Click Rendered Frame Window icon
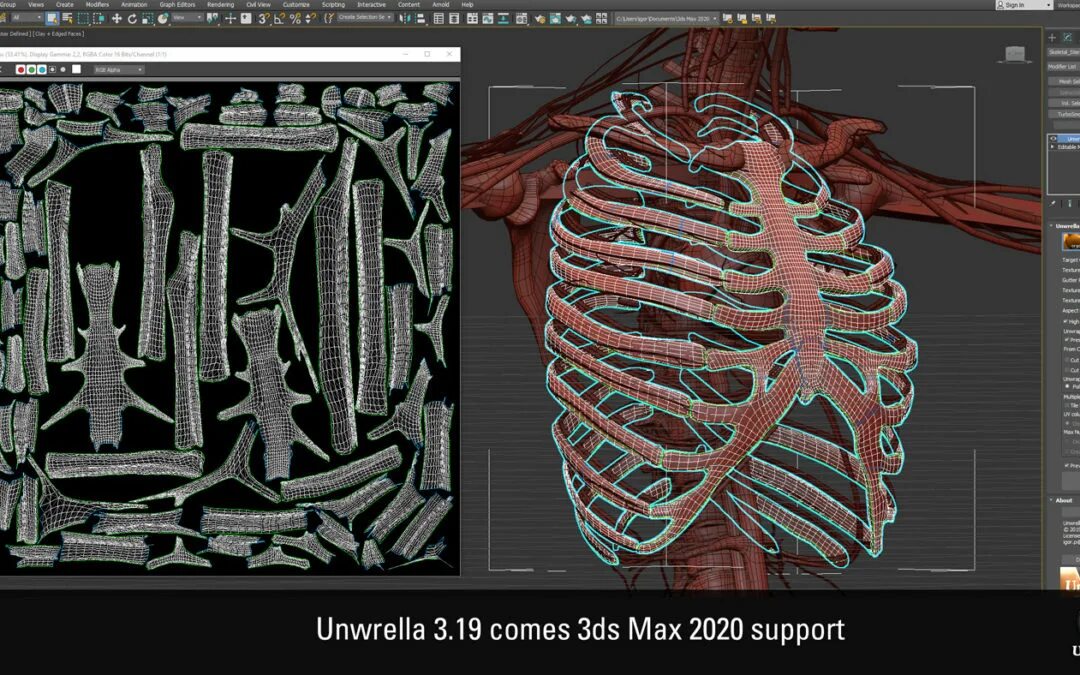Viewport: 1080px width, 675px height. click(555, 19)
